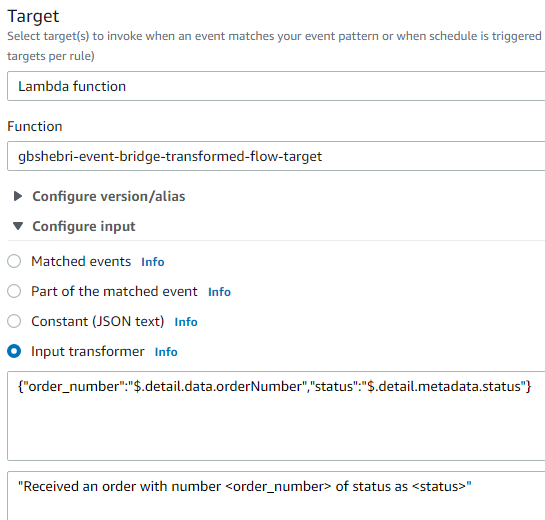Open the Function name dropdown
545x520 pixels.
click(x=276, y=156)
